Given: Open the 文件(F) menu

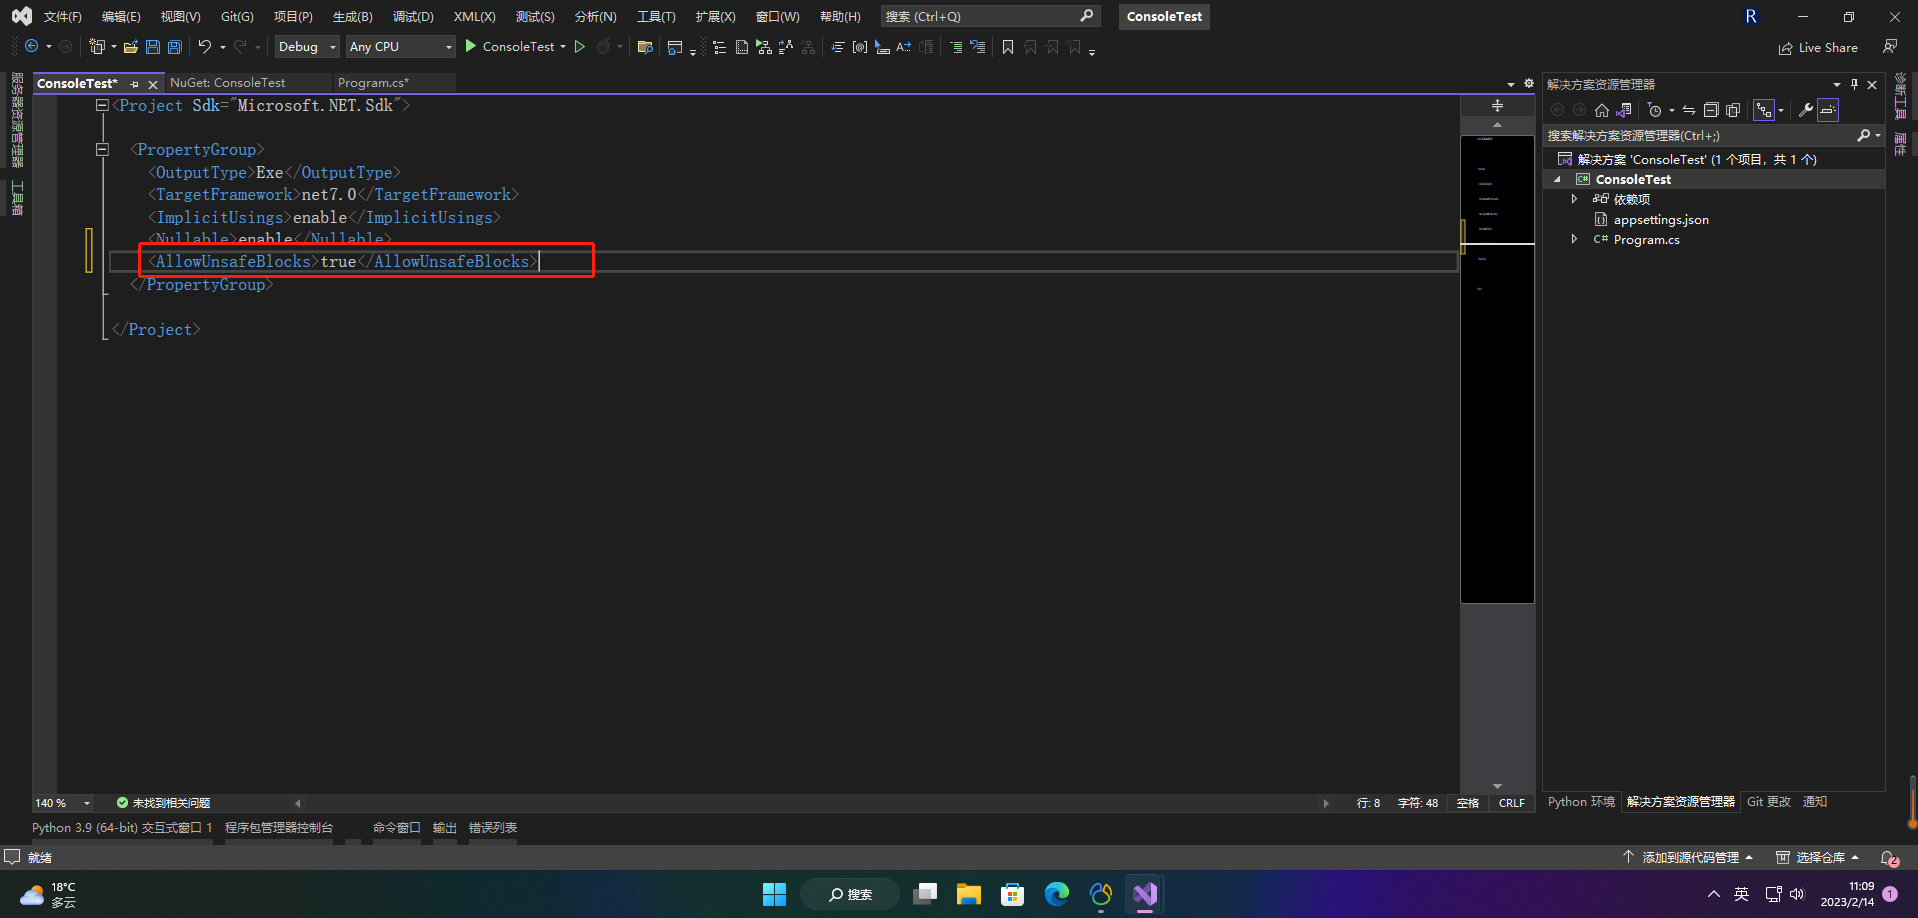Looking at the screenshot, I should (62, 17).
